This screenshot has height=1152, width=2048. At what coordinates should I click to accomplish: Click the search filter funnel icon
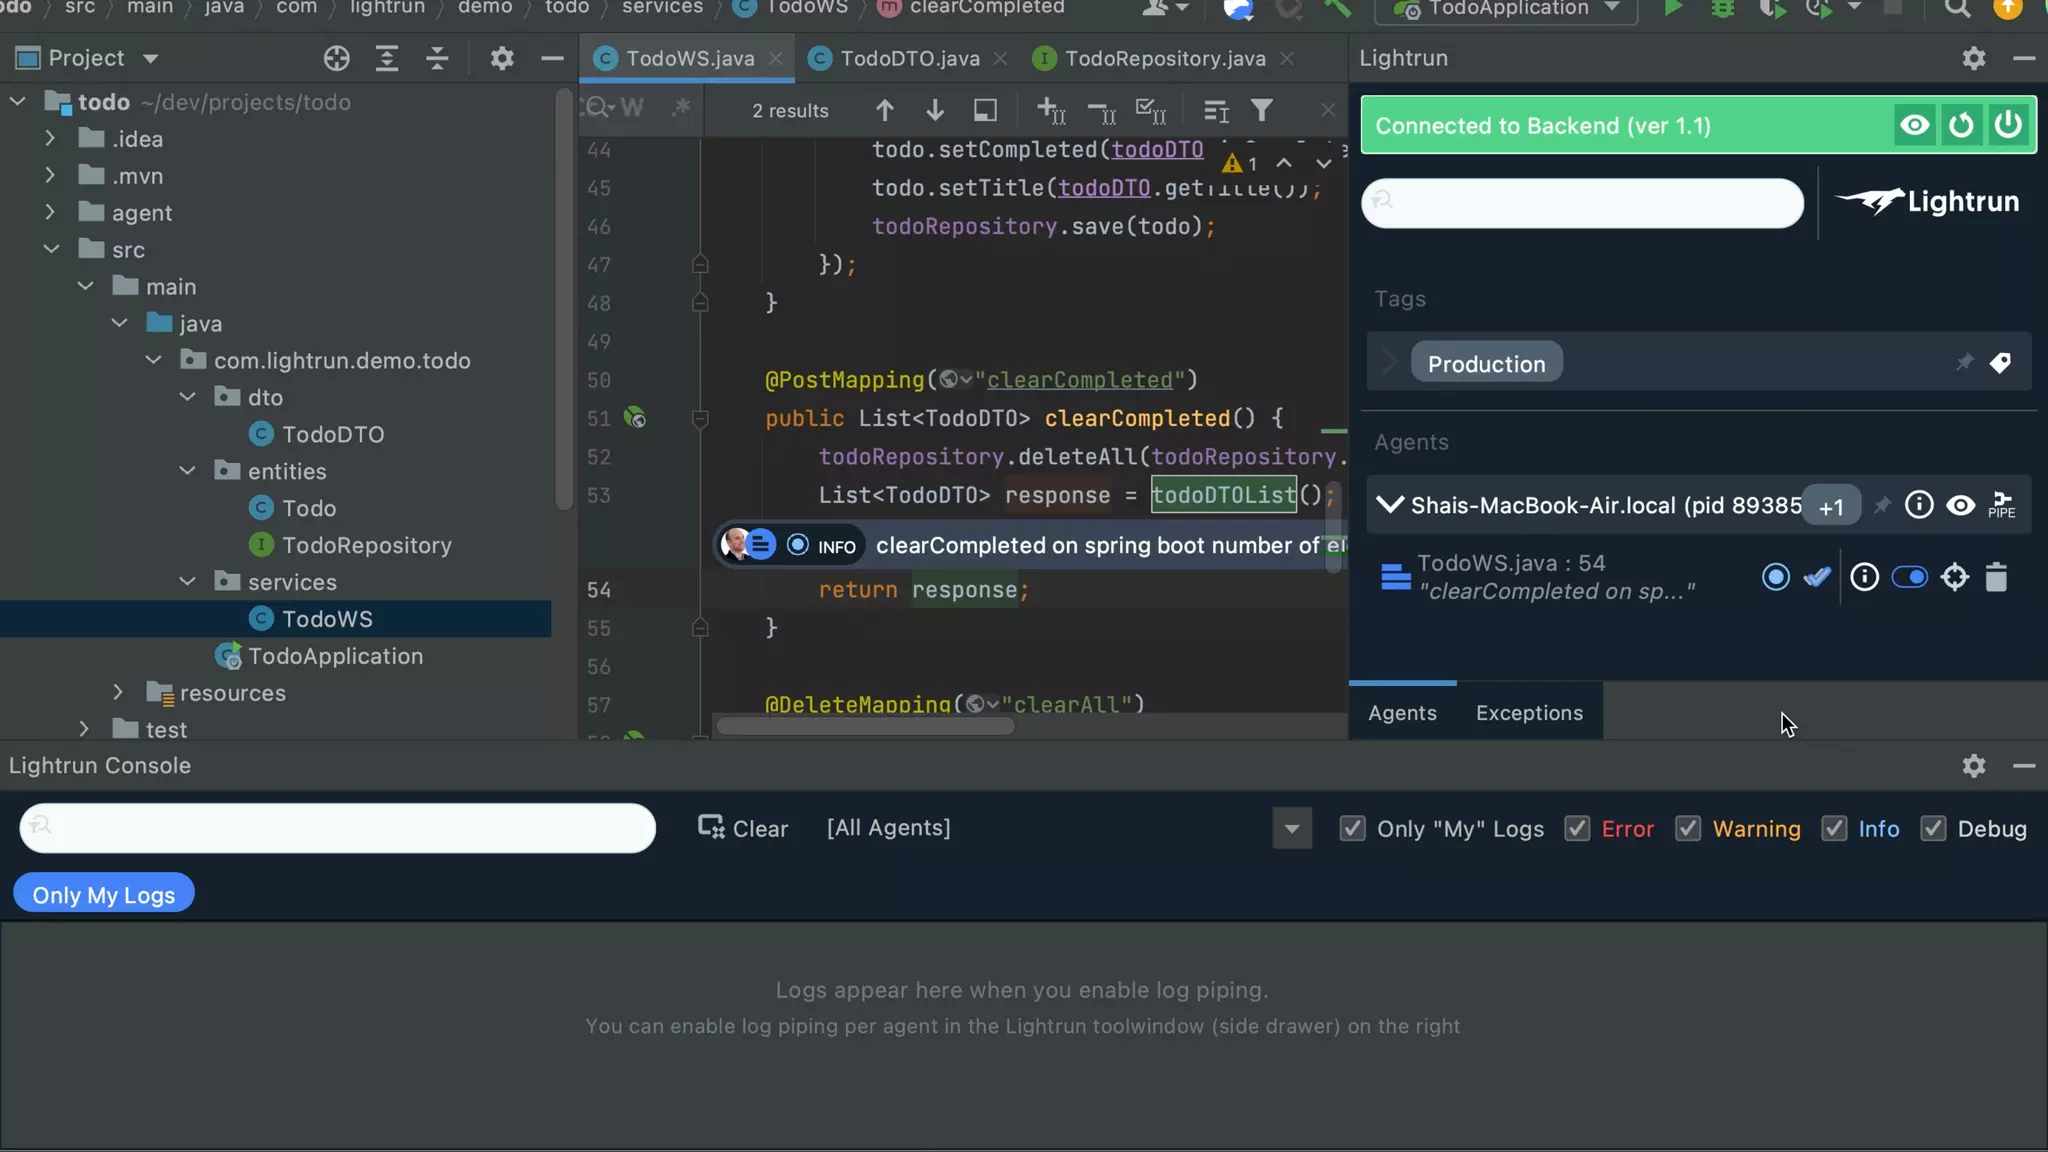pos(1262,110)
